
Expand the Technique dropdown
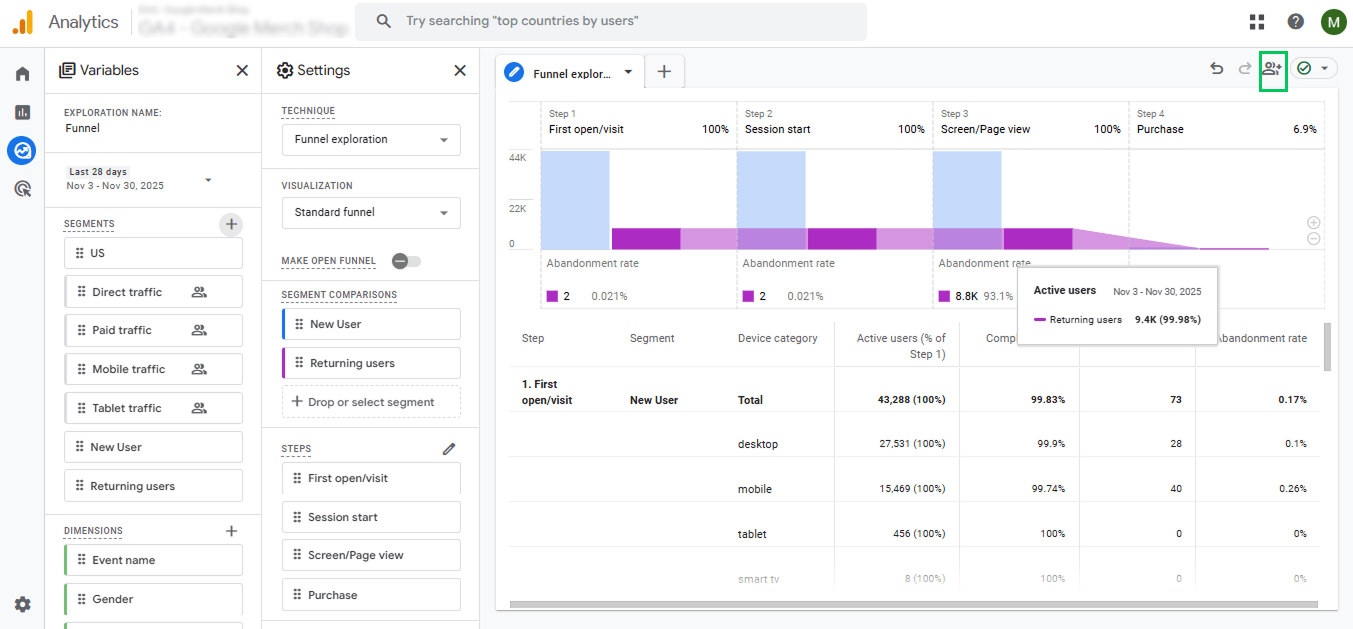(371, 140)
